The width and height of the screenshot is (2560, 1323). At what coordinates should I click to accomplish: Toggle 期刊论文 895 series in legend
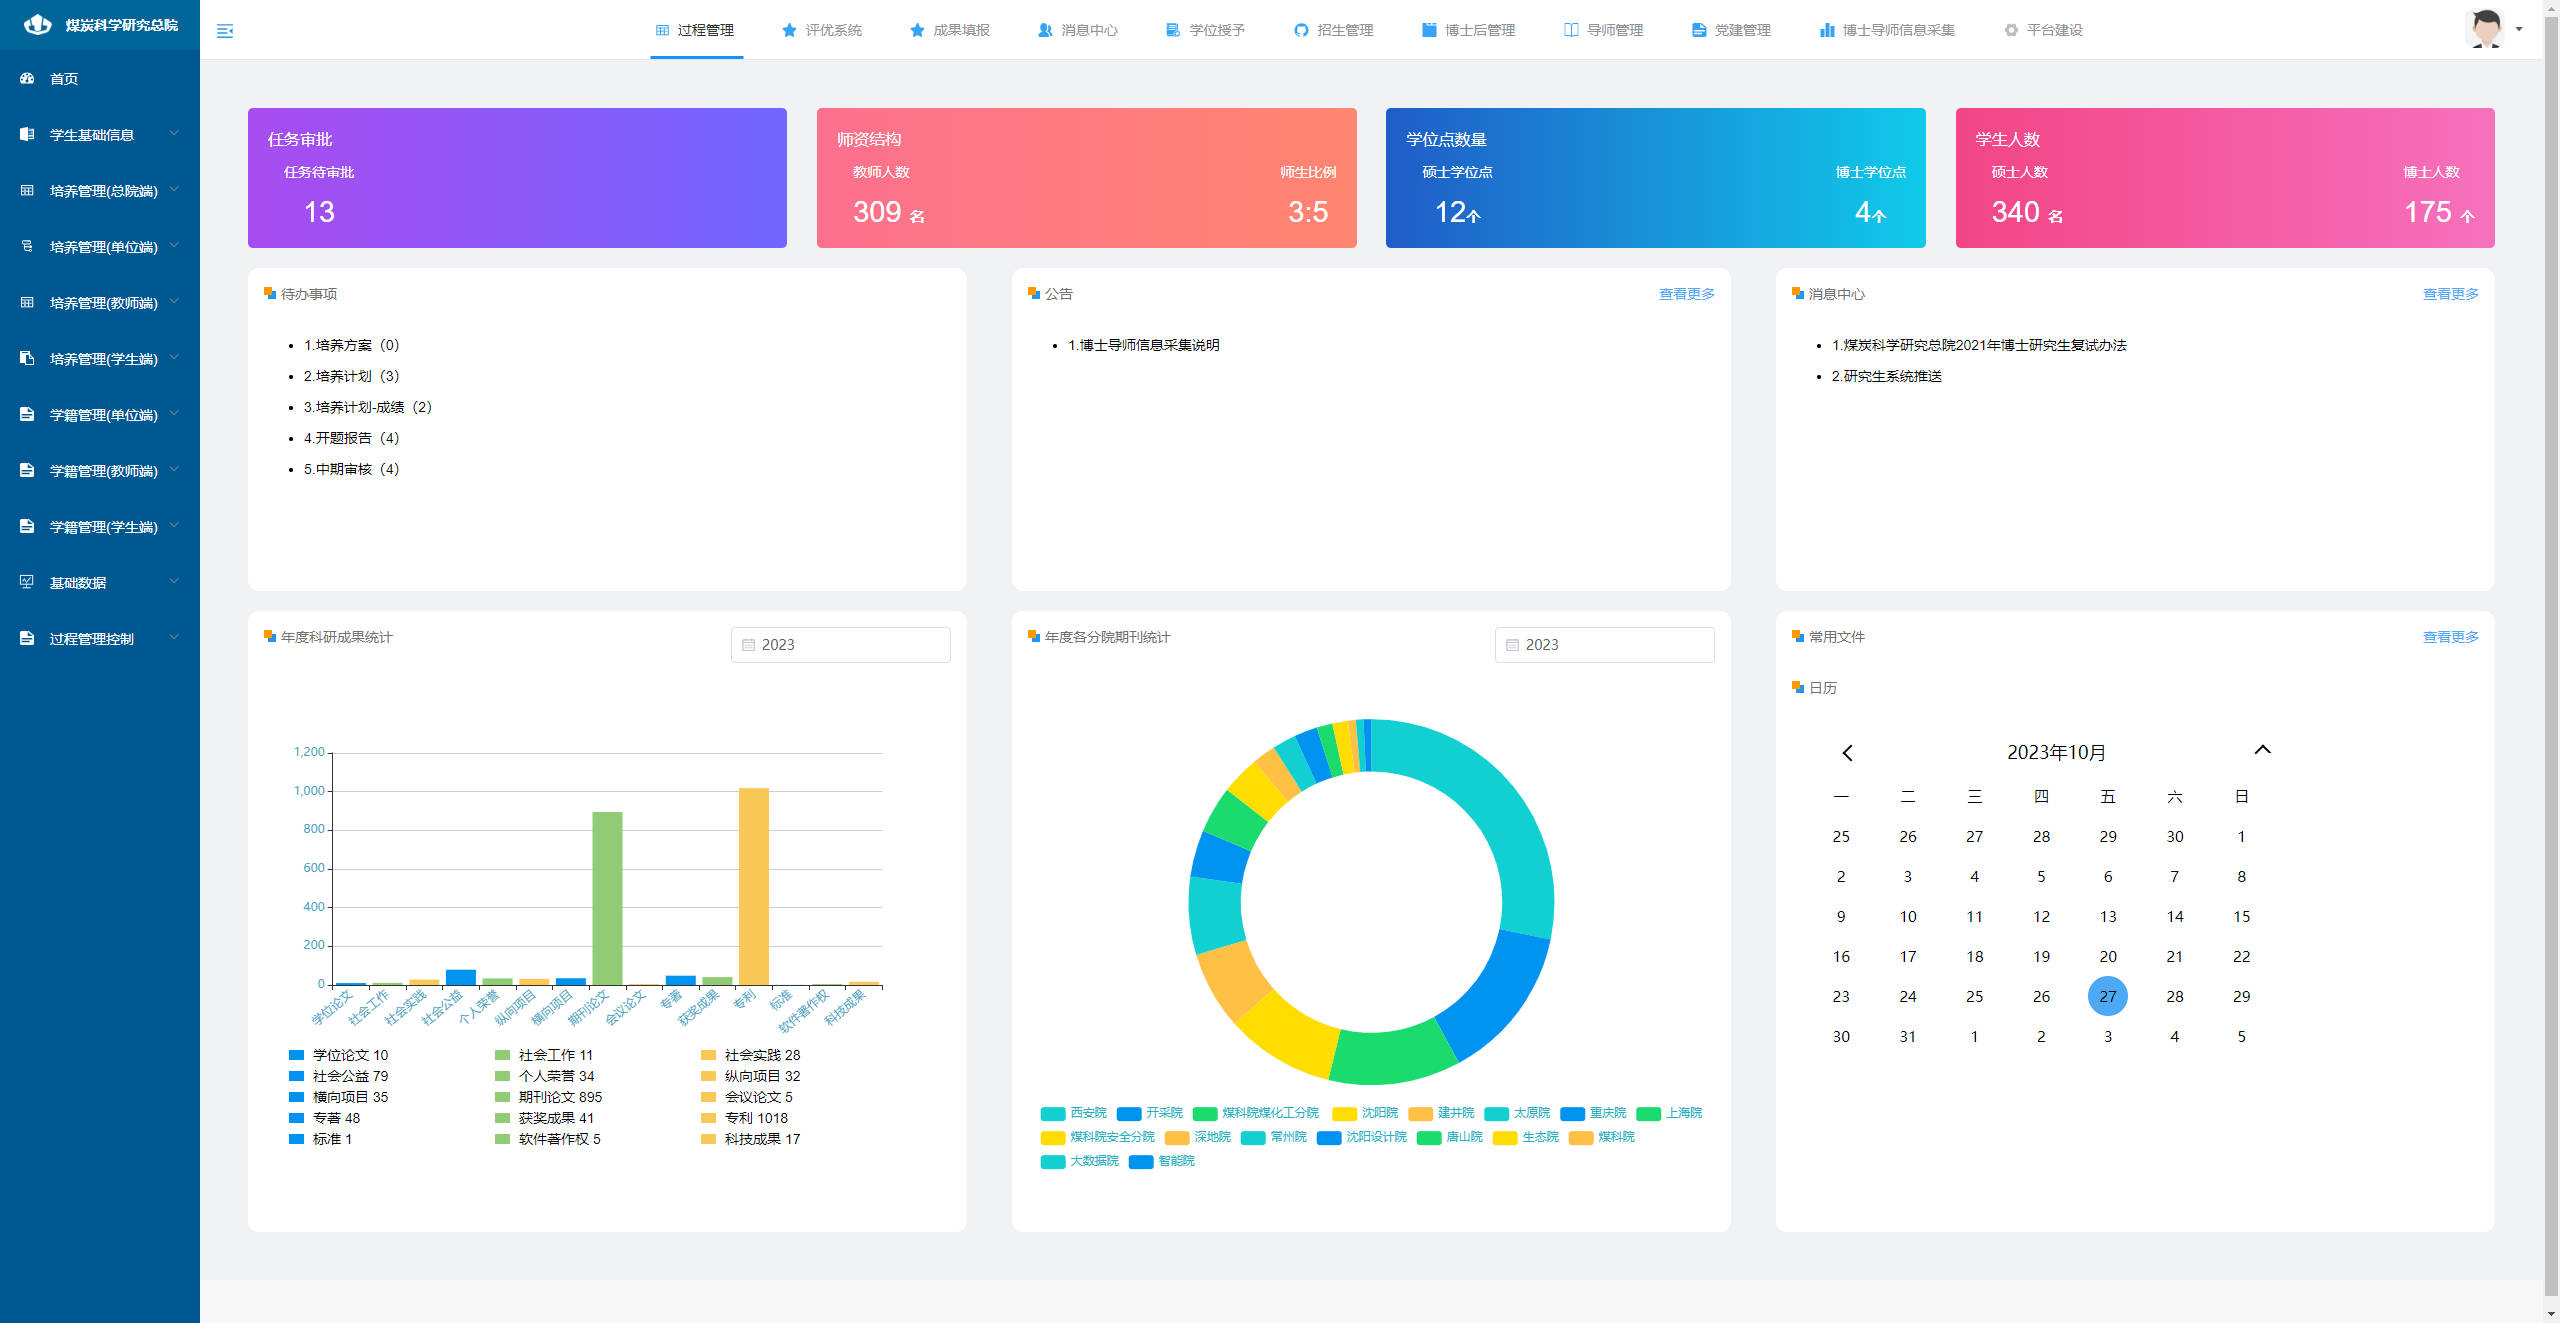pyautogui.click(x=548, y=1097)
